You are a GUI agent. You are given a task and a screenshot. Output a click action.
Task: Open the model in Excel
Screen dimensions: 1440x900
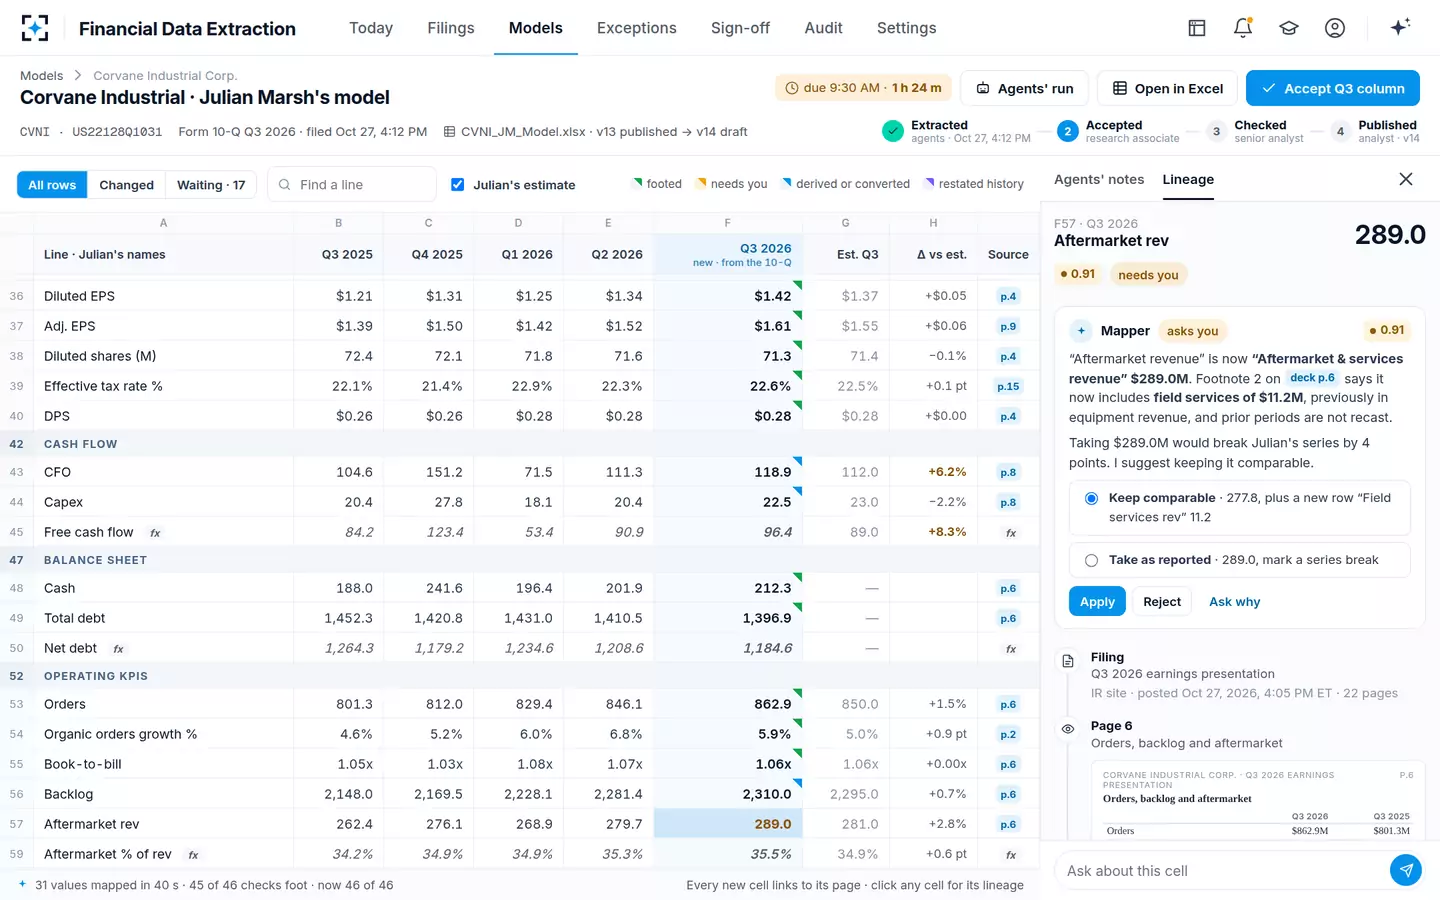pos(1167,88)
